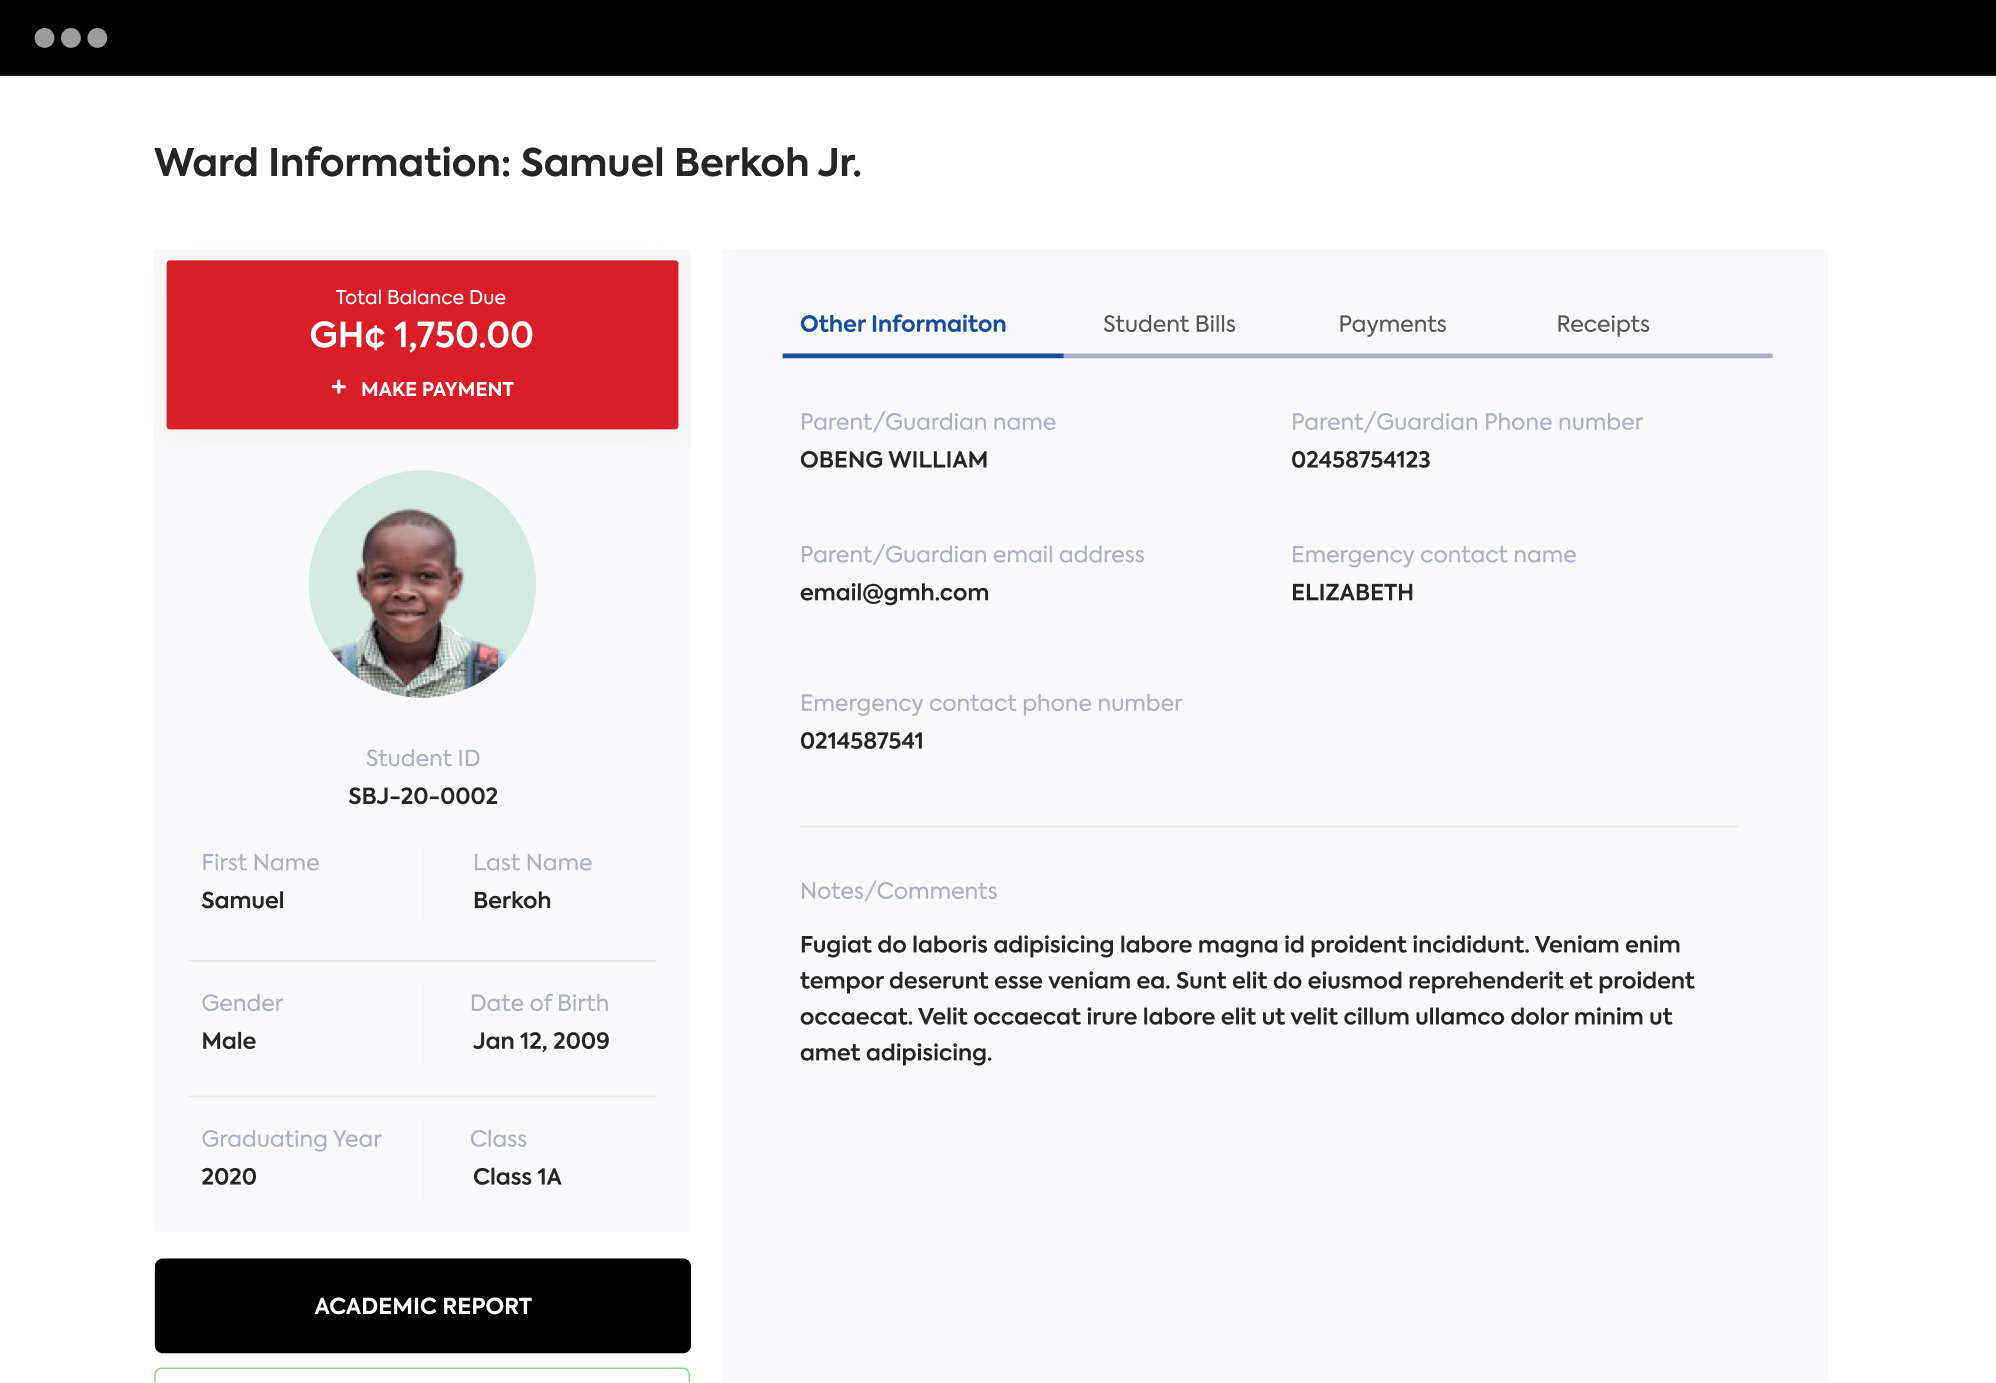1996x1383 pixels.
Task: Click the GH¢ 1,750.00 balance amount
Action: click(x=421, y=335)
